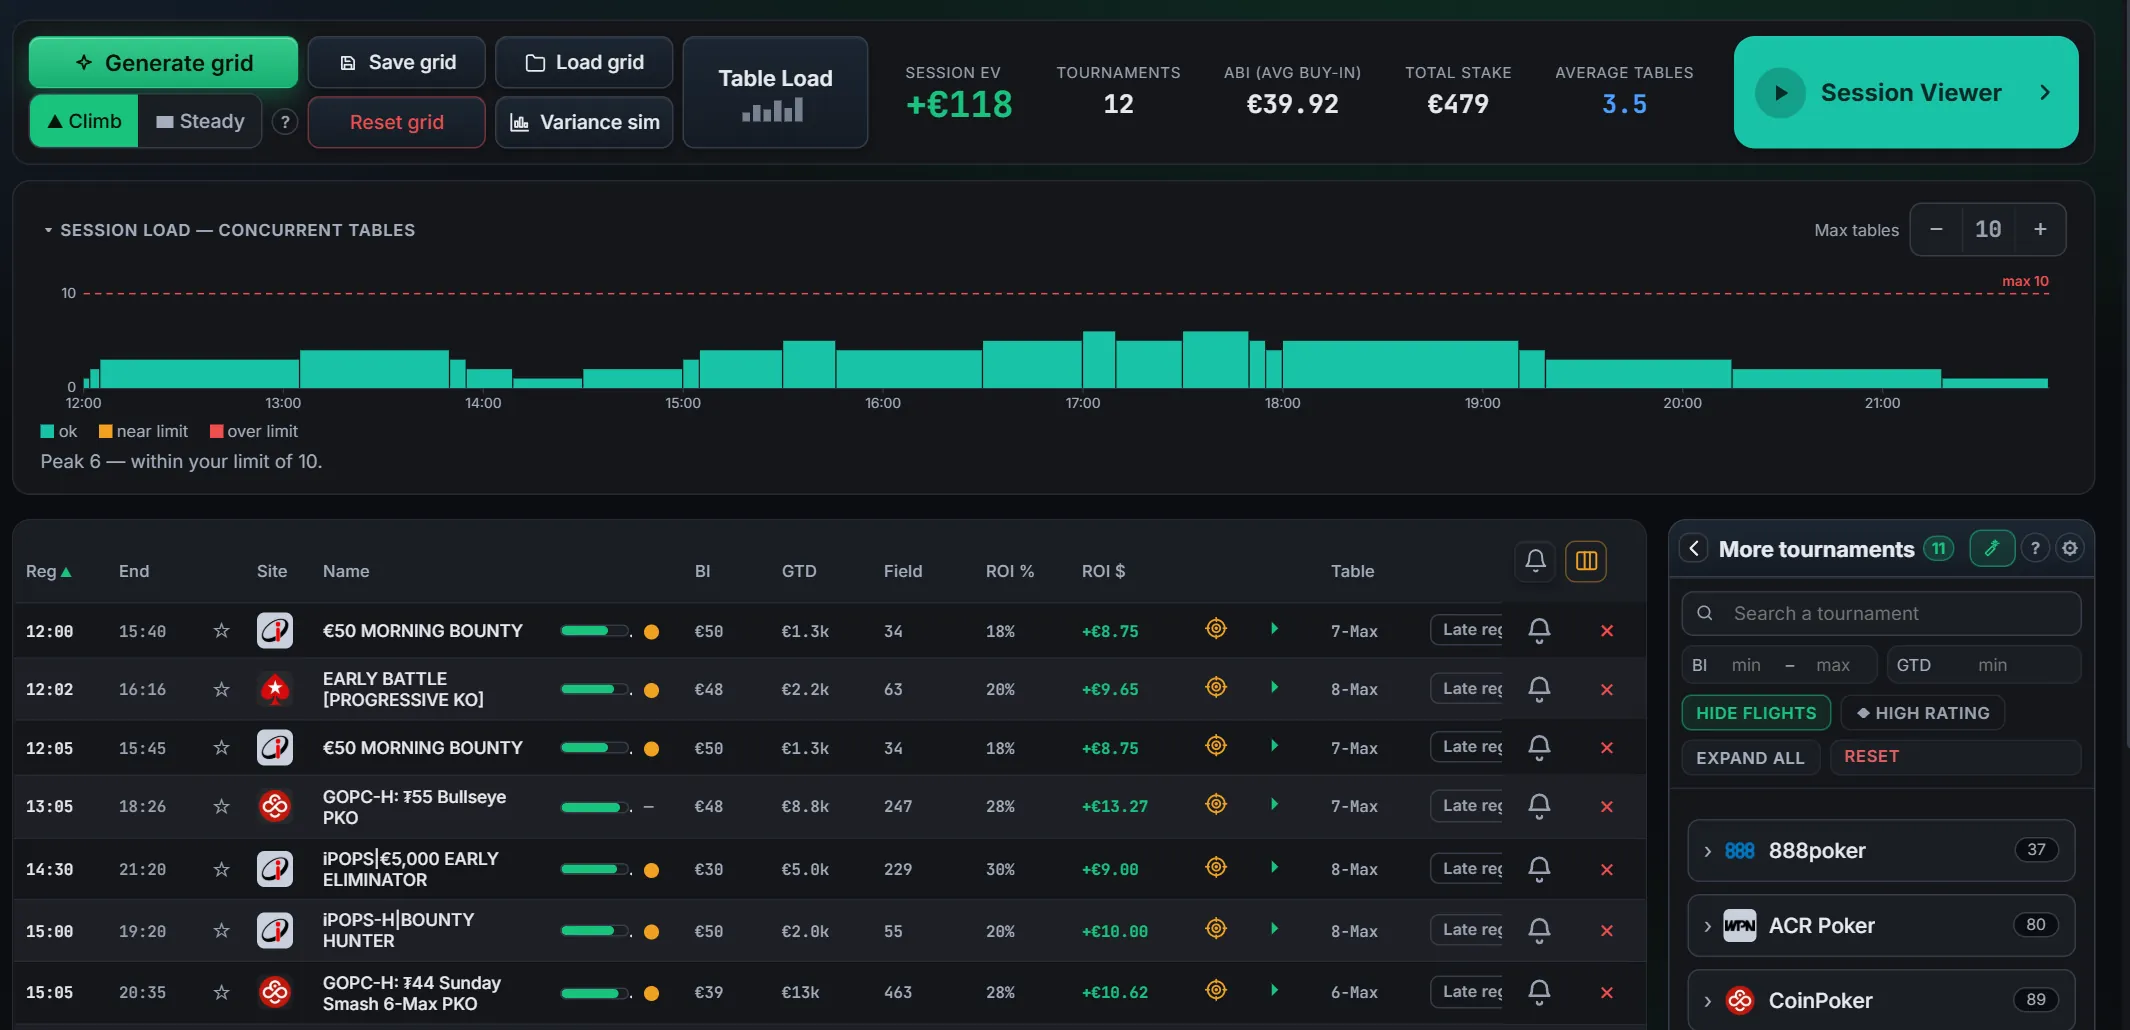Image resolution: width=2130 pixels, height=1030 pixels.
Task: Click the Reset grid button
Action: pyautogui.click(x=397, y=122)
